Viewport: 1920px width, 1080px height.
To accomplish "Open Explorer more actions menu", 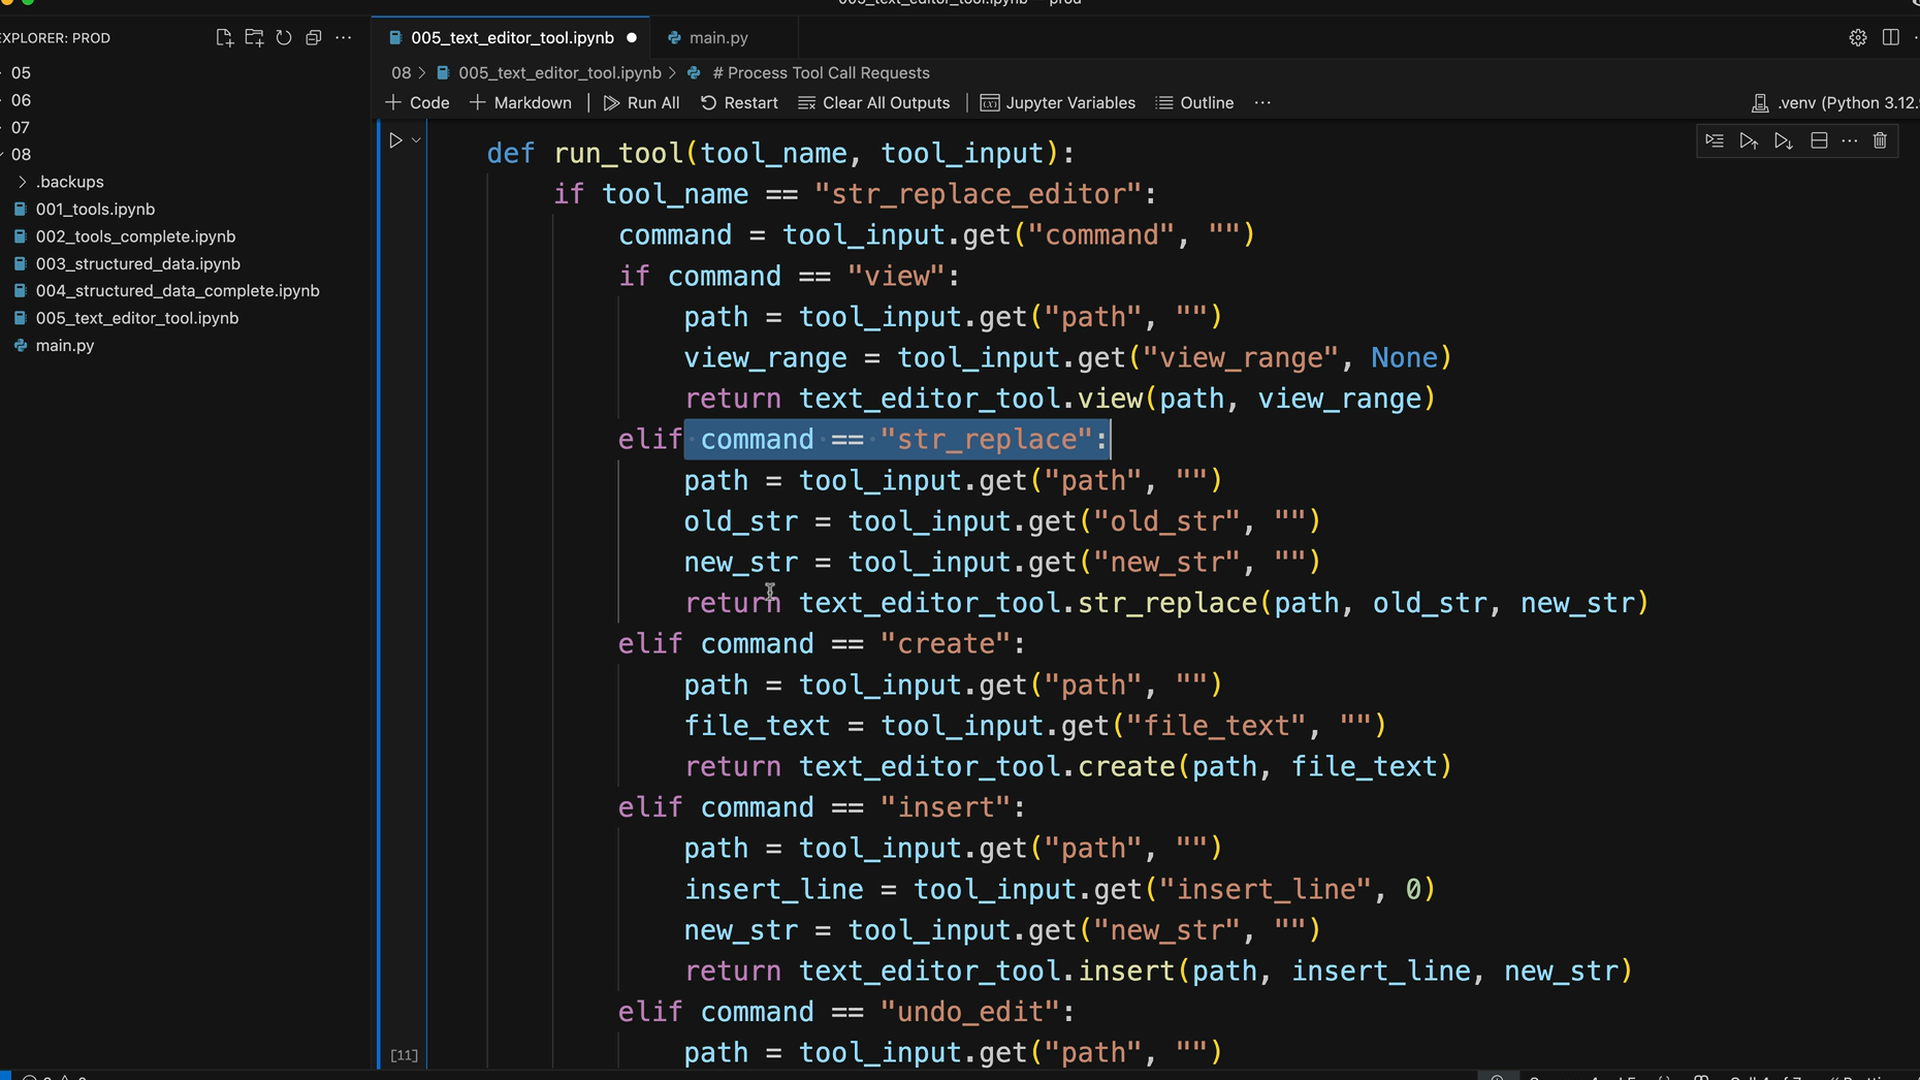I will click(343, 38).
